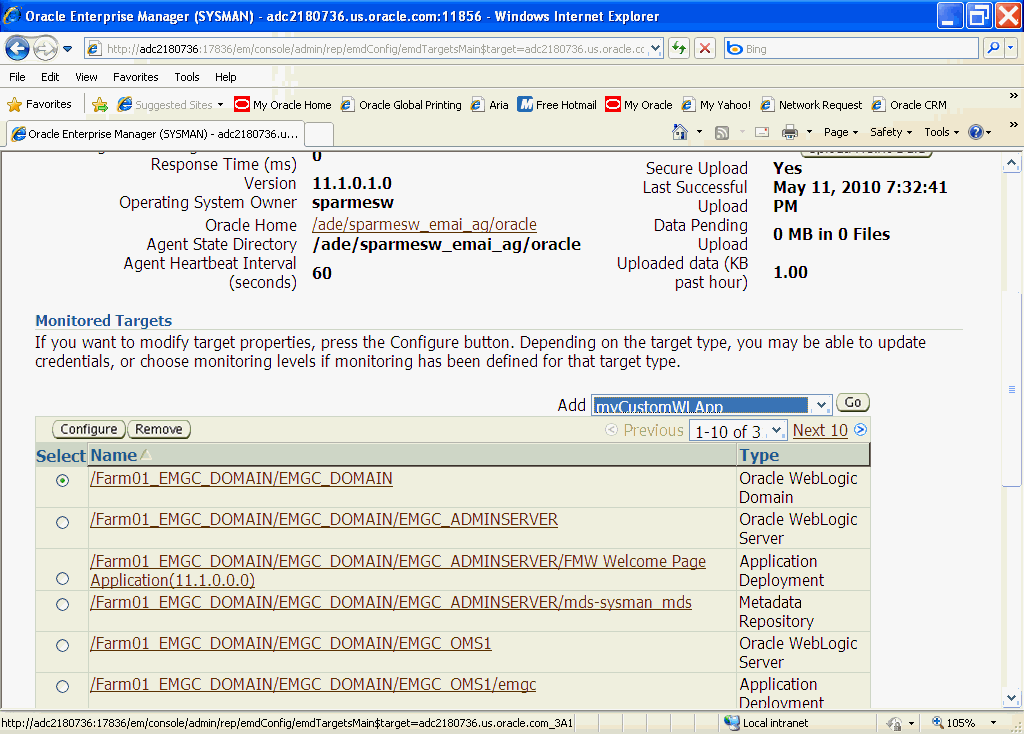Open the View menu

click(x=86, y=77)
